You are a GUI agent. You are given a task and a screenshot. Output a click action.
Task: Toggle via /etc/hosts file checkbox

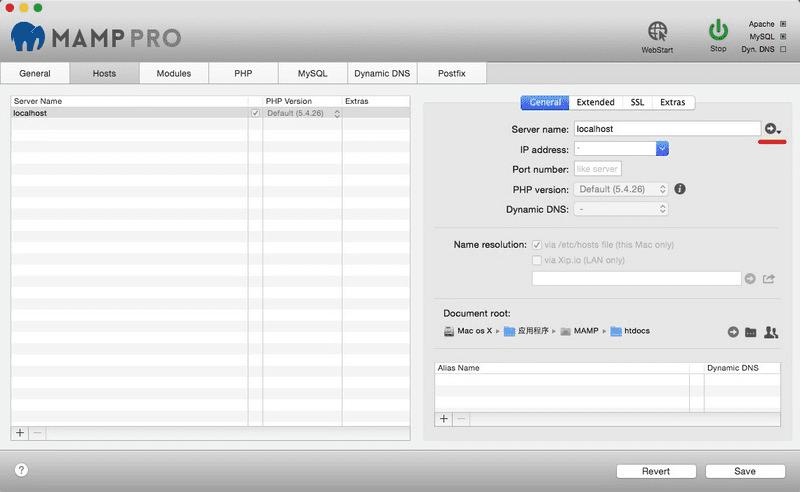536,245
